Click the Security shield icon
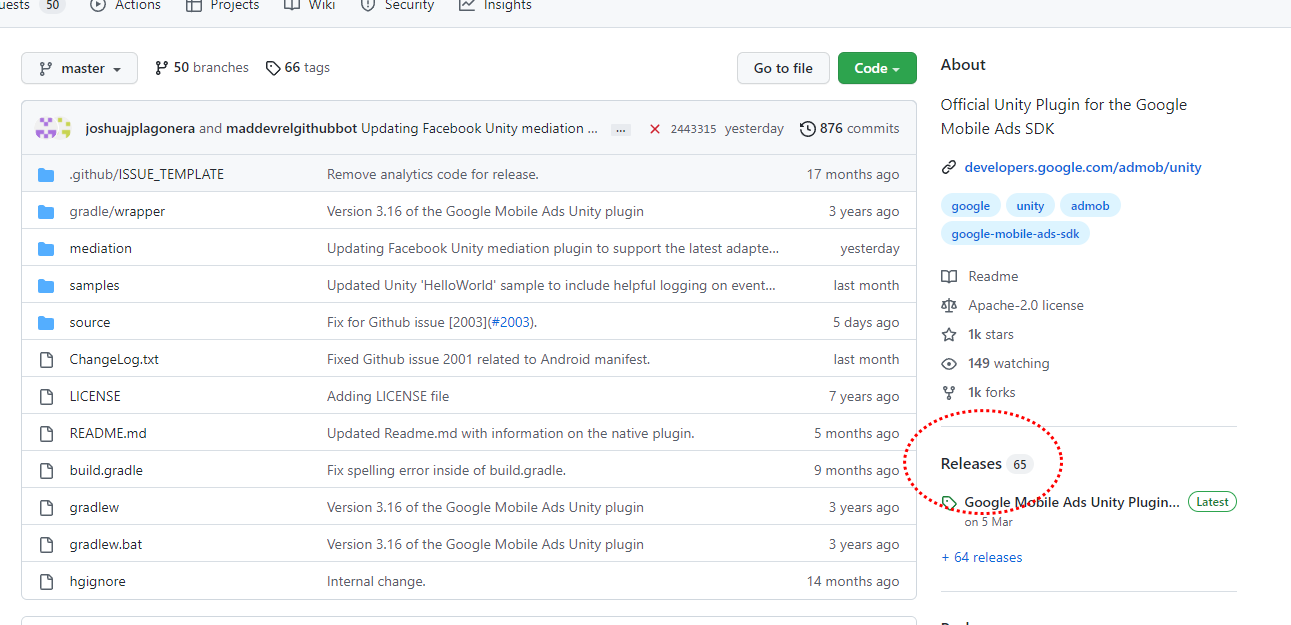Image resolution: width=1291 pixels, height=625 pixels. click(x=368, y=5)
